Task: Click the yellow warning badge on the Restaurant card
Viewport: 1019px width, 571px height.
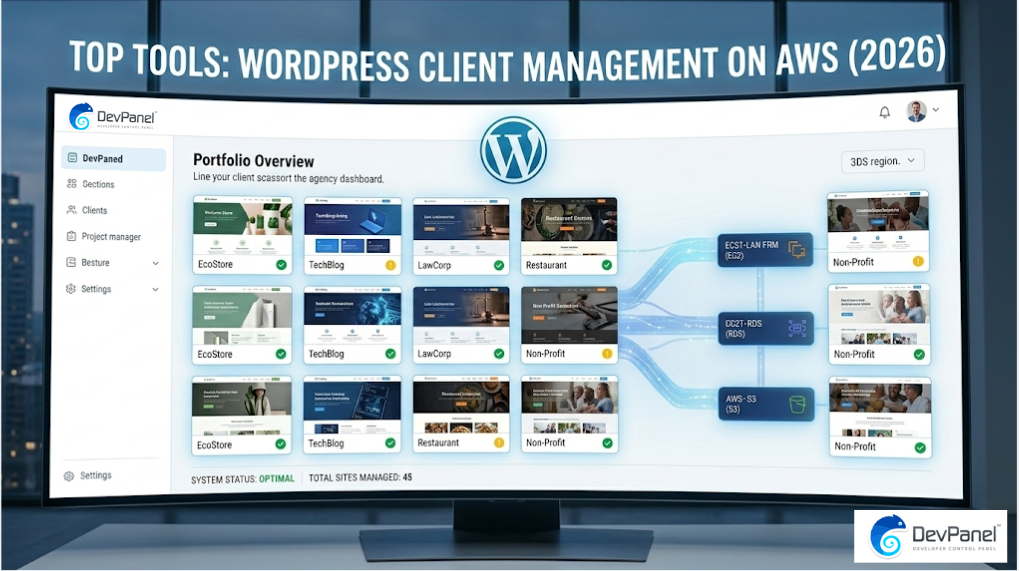Action: click(x=498, y=443)
